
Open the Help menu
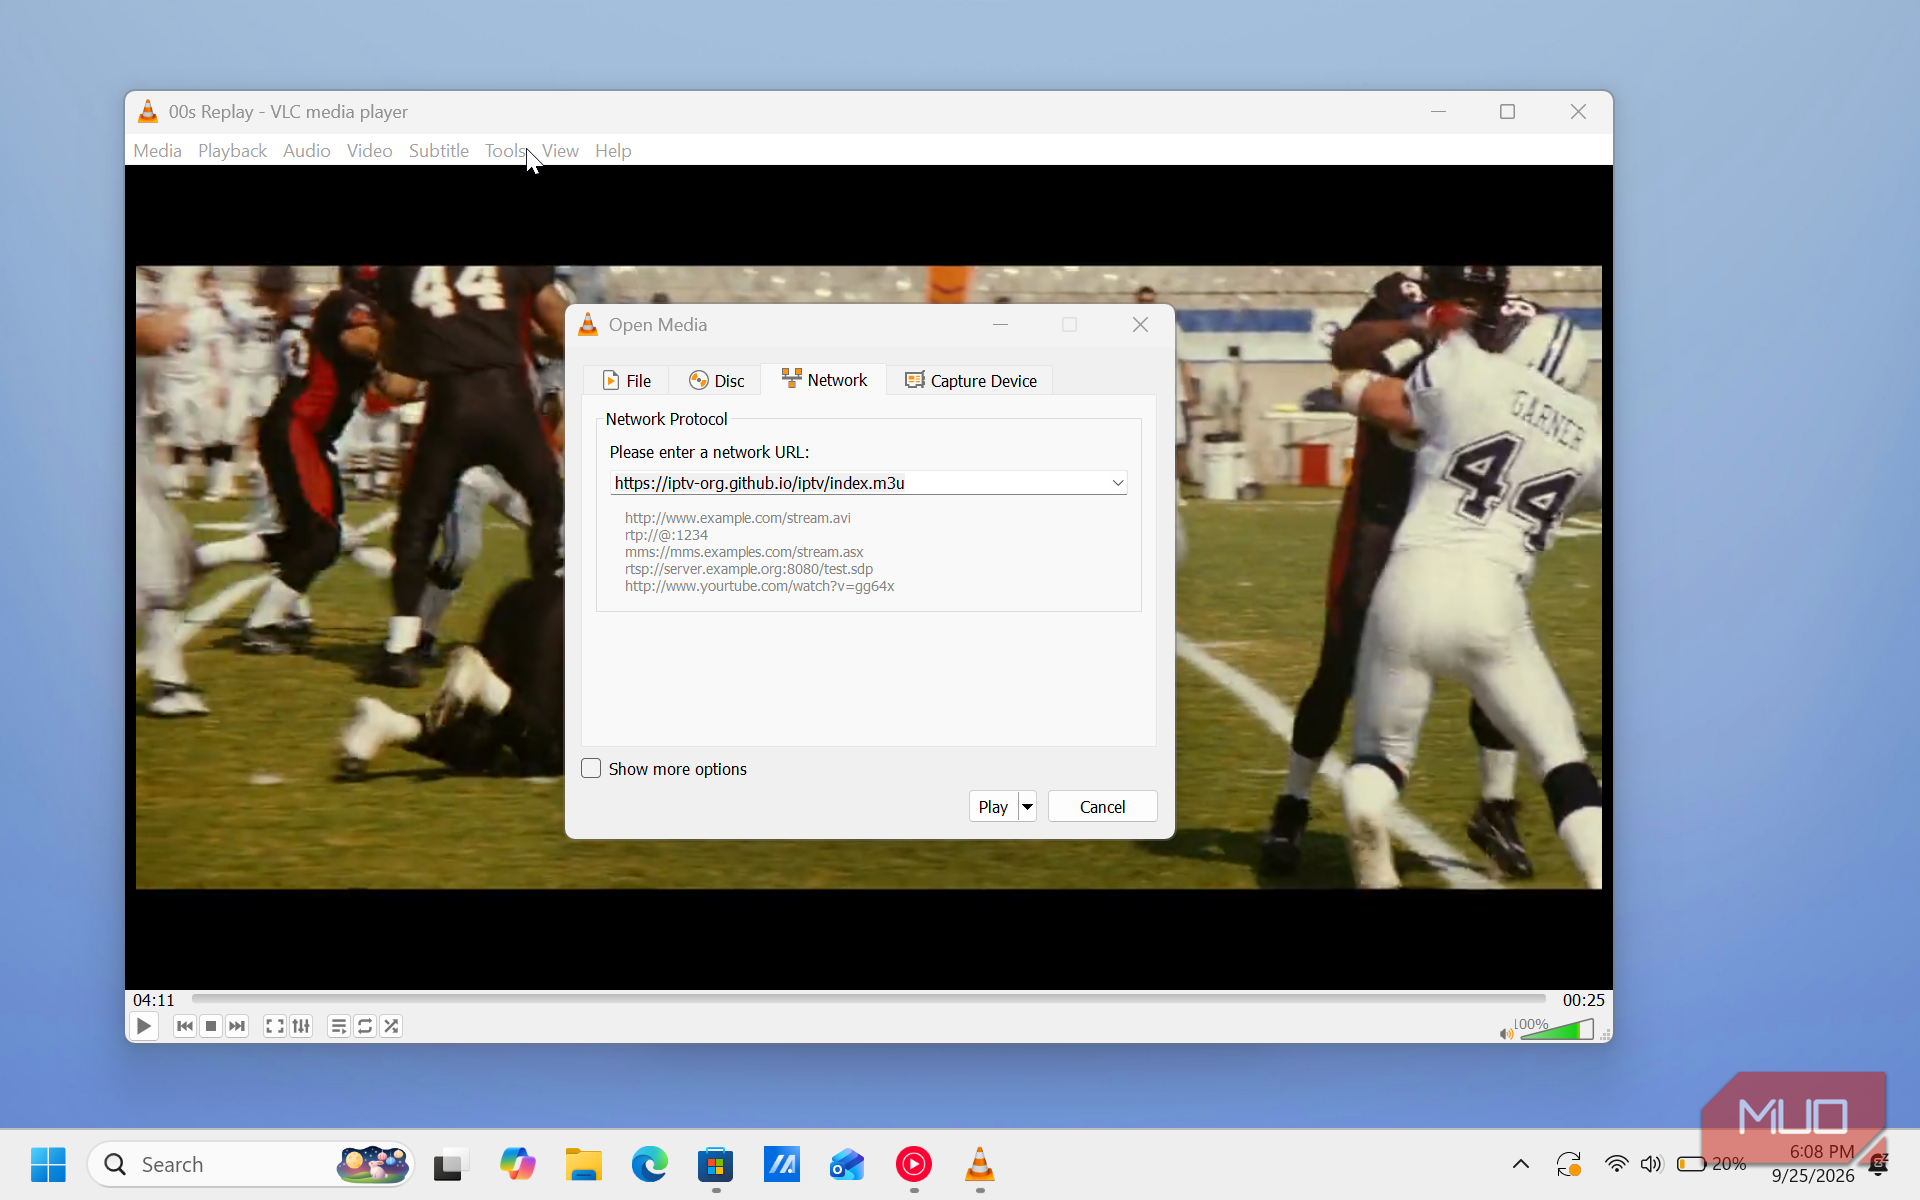pyautogui.click(x=613, y=151)
